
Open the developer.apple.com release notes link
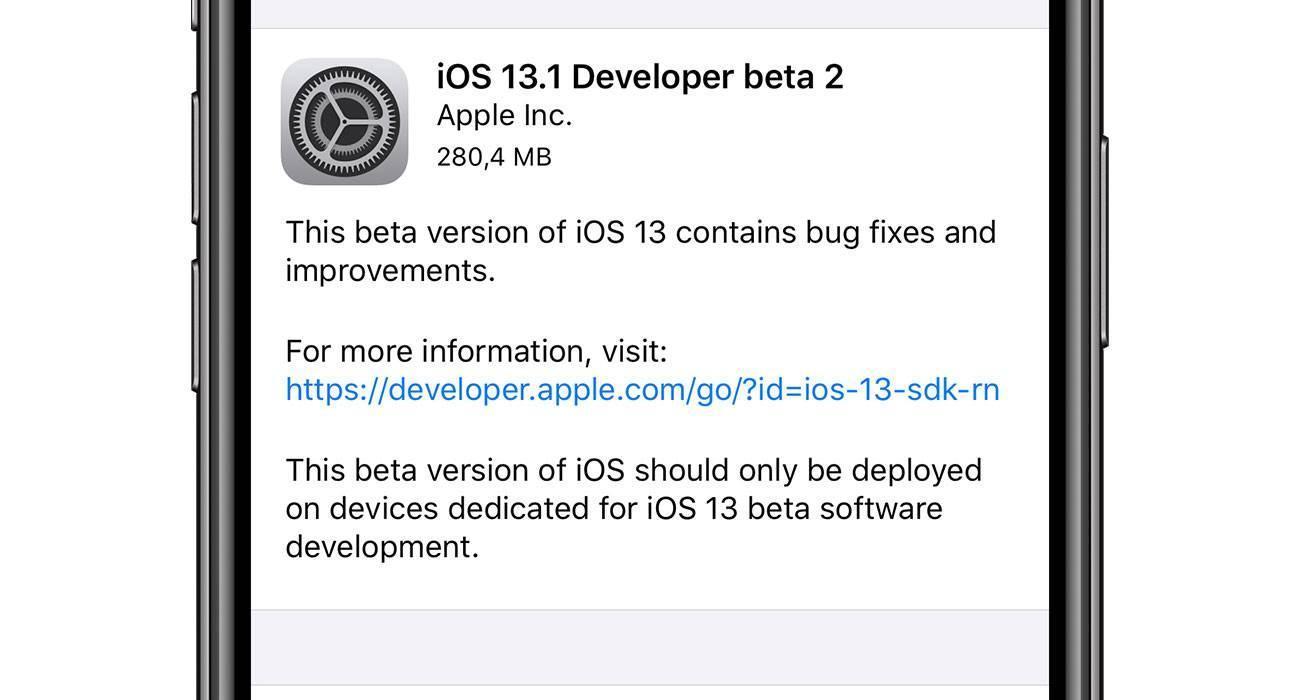click(642, 389)
